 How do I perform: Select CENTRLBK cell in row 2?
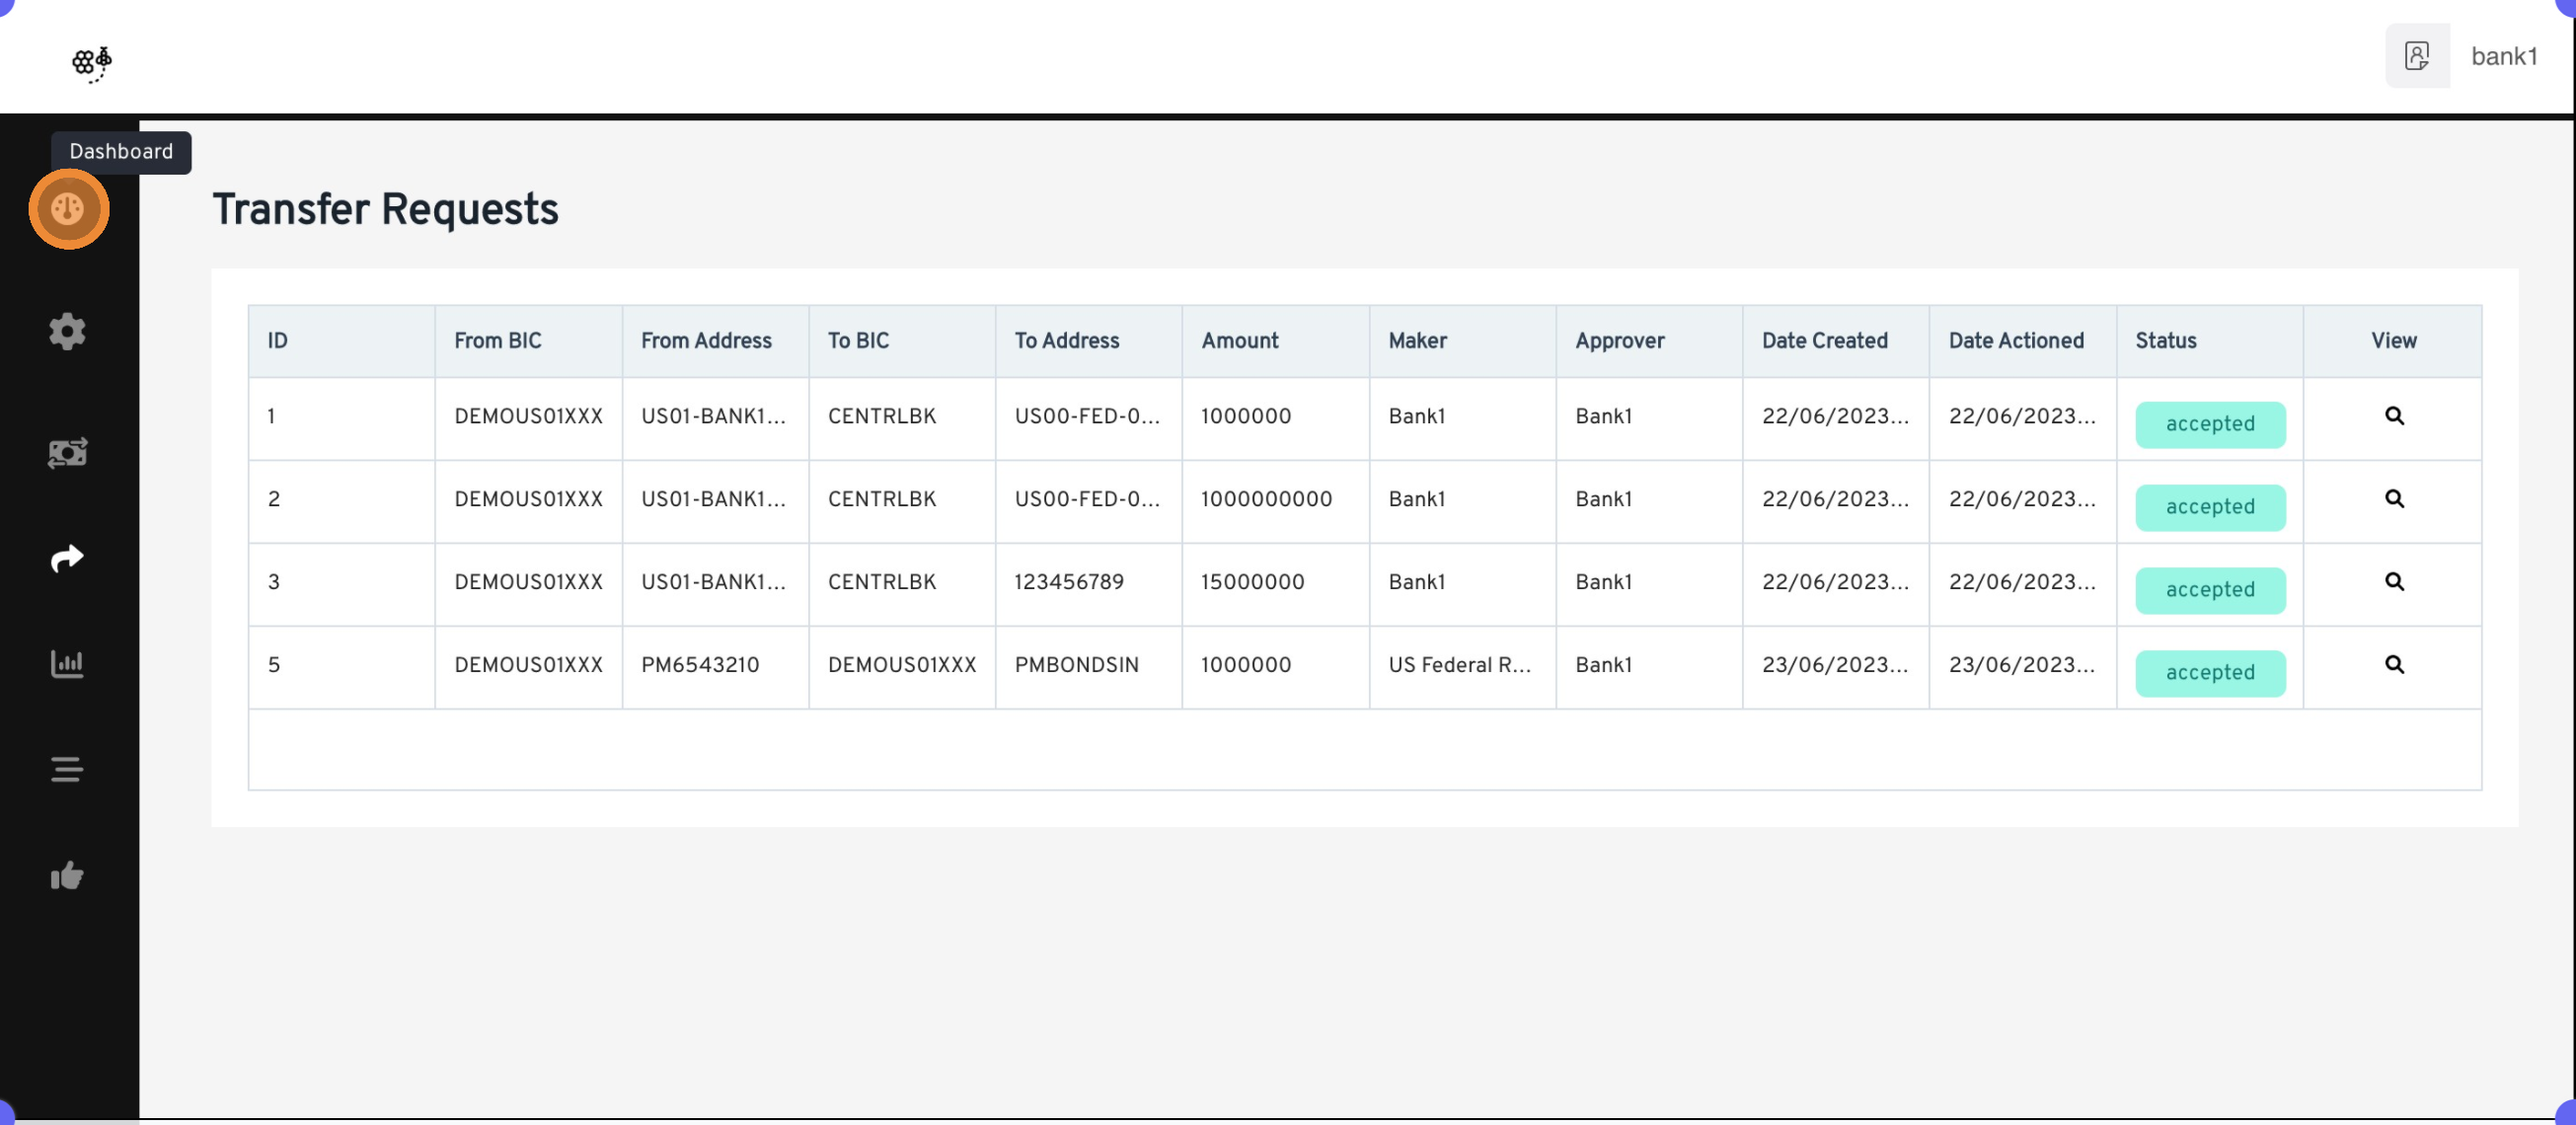click(x=902, y=501)
